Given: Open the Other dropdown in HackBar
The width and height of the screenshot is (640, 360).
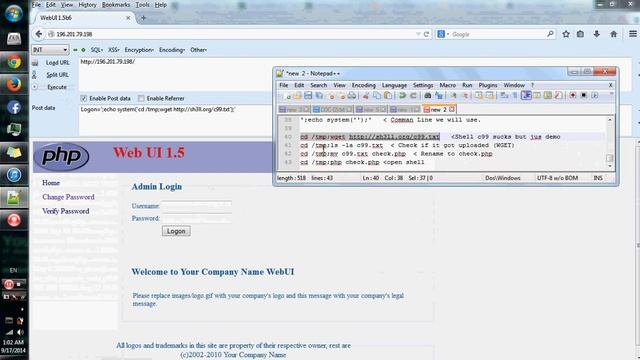Looking at the screenshot, I should 198,50.
